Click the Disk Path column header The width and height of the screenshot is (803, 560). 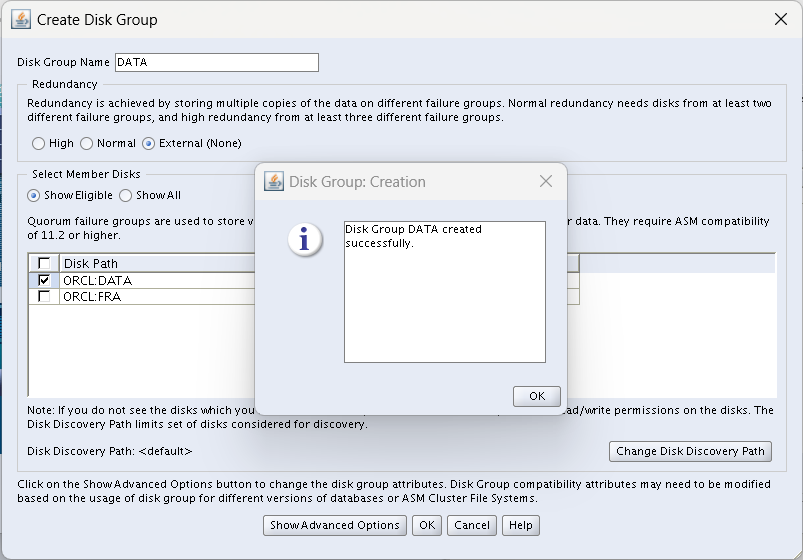tap(157, 263)
